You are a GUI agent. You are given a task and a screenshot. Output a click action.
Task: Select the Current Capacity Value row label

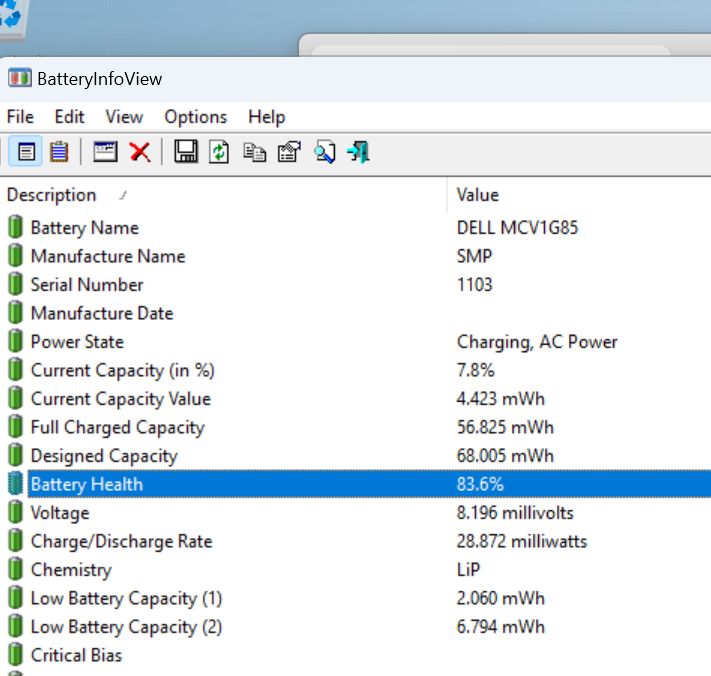point(121,399)
